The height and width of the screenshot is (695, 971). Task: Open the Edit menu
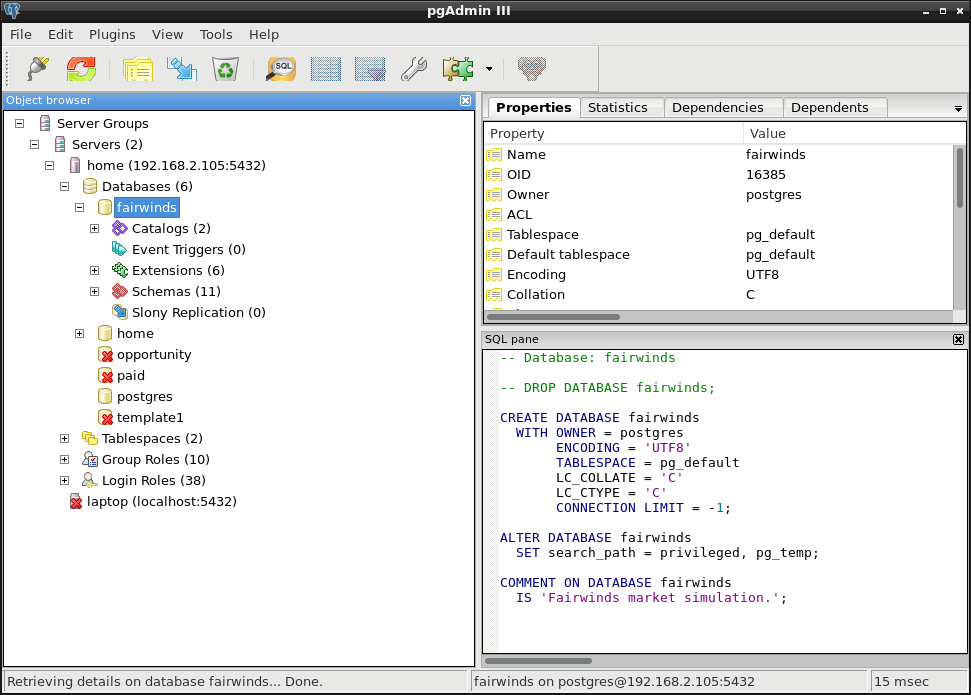click(x=60, y=35)
